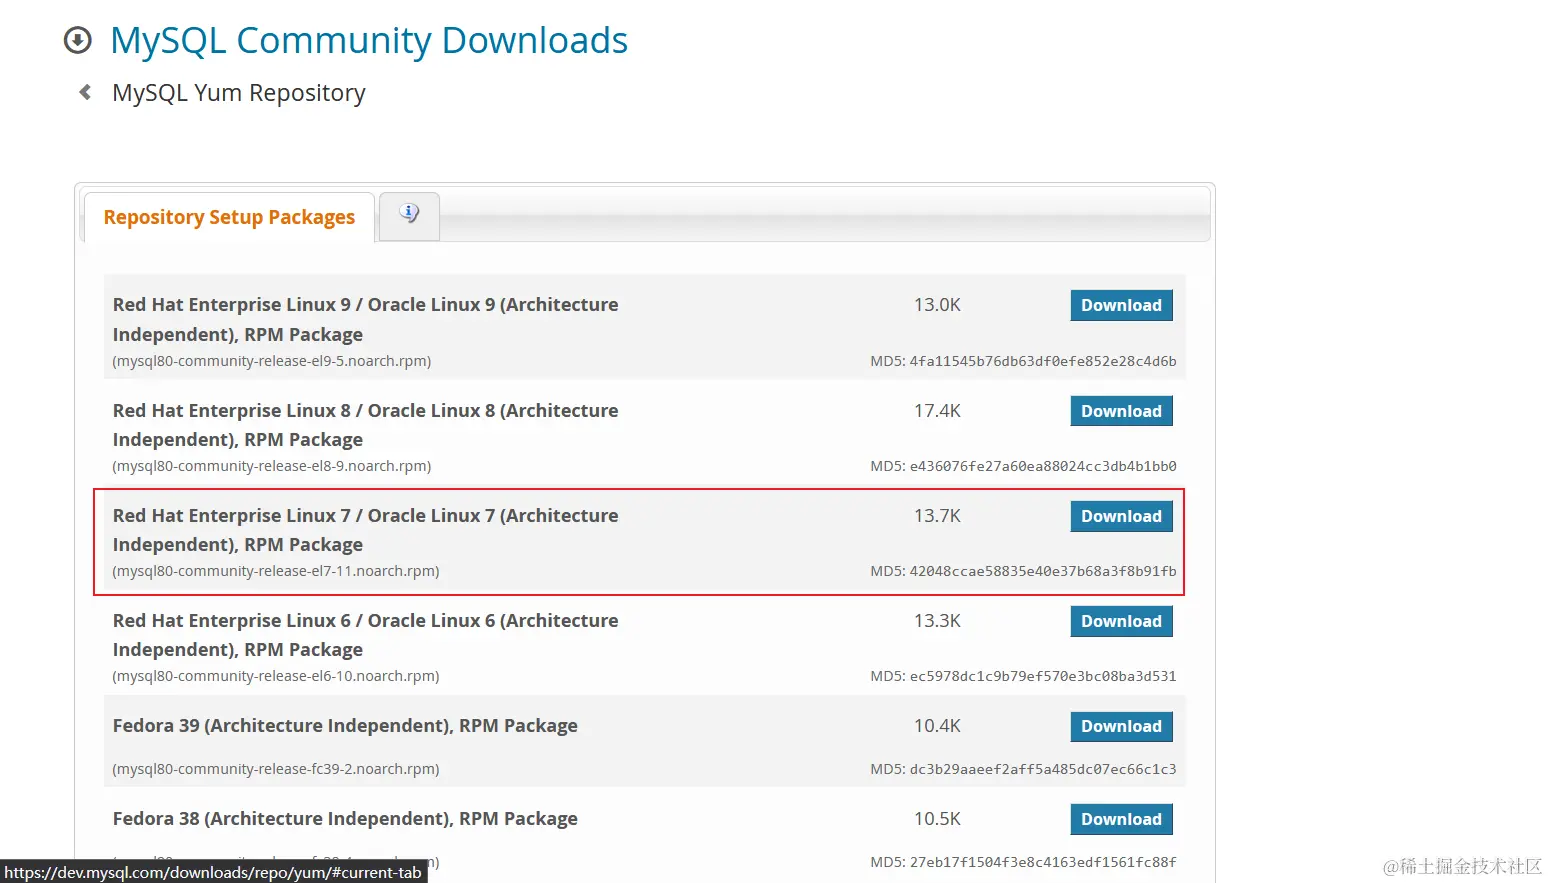Download the Fedora 38 RPM package
Screen dimensions: 1549x883
pyautogui.click(x=1121, y=819)
